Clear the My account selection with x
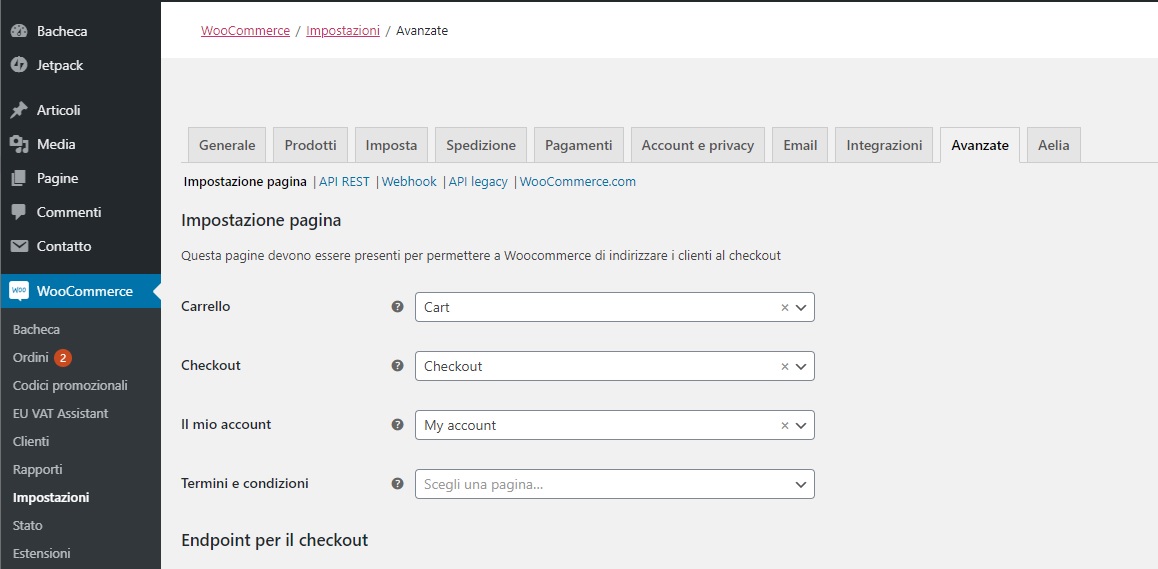This screenshot has height=569, width=1158. pos(785,426)
